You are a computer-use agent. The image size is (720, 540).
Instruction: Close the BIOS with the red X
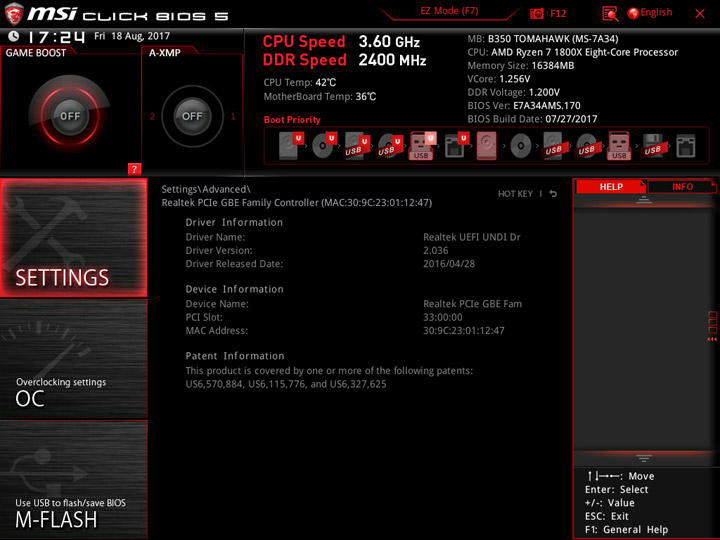(x=700, y=14)
